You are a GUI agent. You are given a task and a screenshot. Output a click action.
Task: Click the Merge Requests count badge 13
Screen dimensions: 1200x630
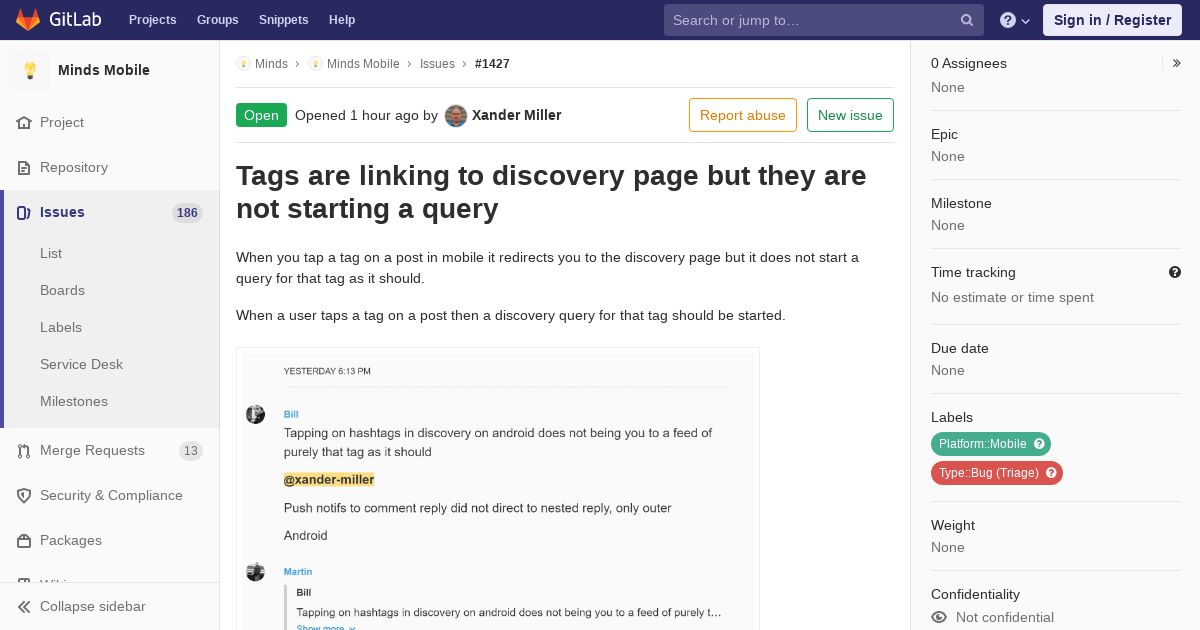coord(191,451)
